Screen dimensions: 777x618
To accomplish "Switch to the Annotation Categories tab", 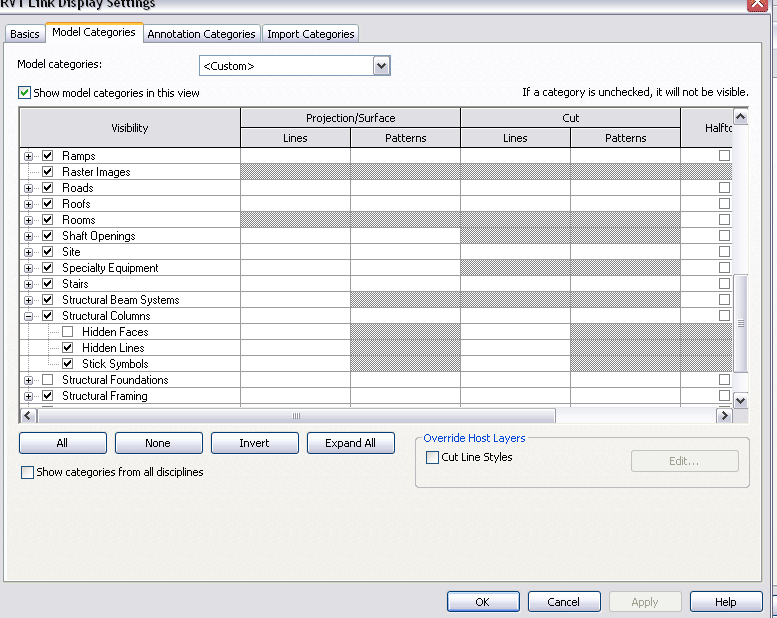I will (x=201, y=34).
